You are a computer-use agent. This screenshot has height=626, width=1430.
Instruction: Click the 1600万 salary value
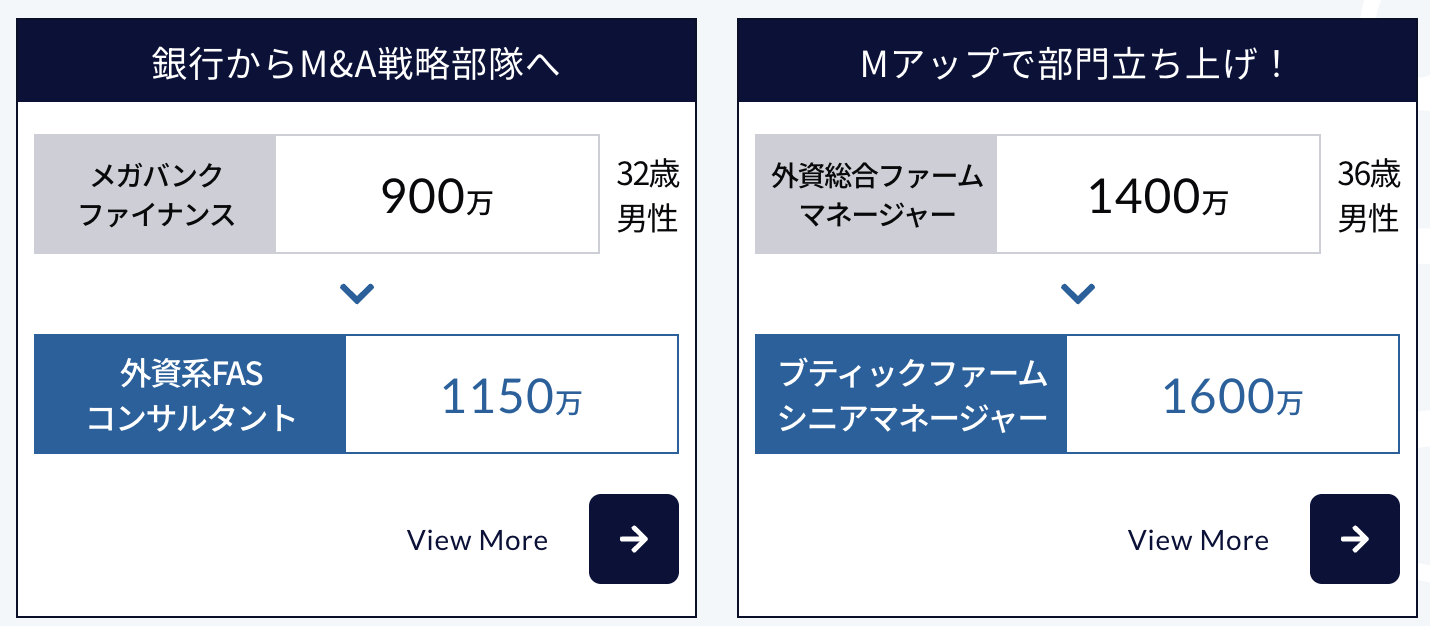[1233, 394]
